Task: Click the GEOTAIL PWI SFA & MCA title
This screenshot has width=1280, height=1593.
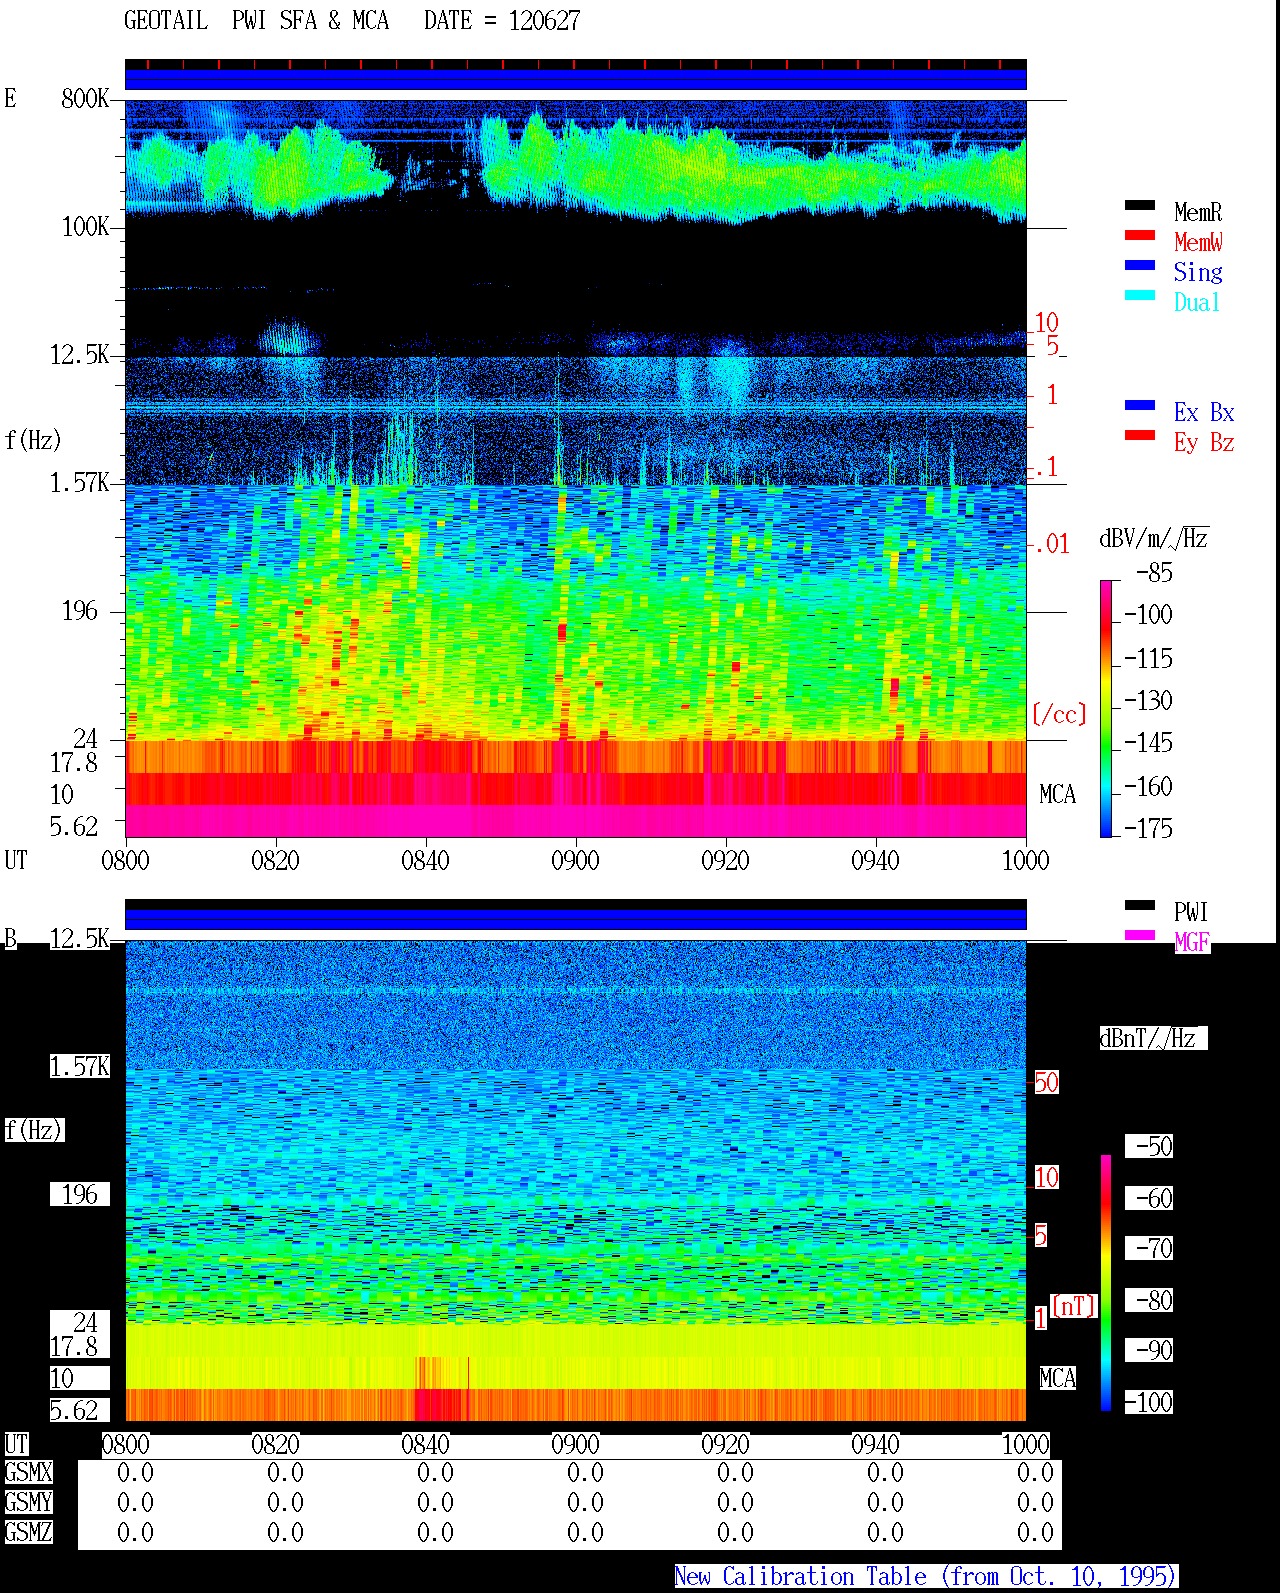Action: pyautogui.click(x=256, y=21)
